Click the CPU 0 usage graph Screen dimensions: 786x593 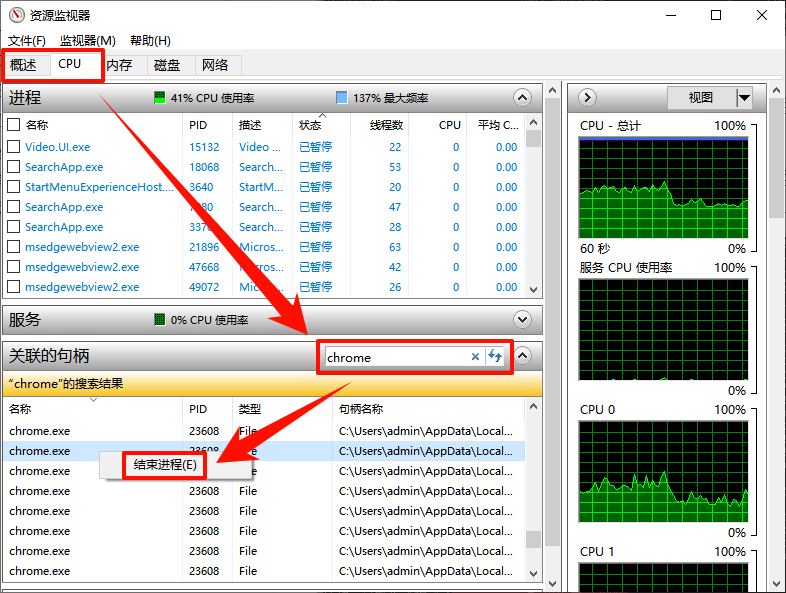[x=663, y=472]
